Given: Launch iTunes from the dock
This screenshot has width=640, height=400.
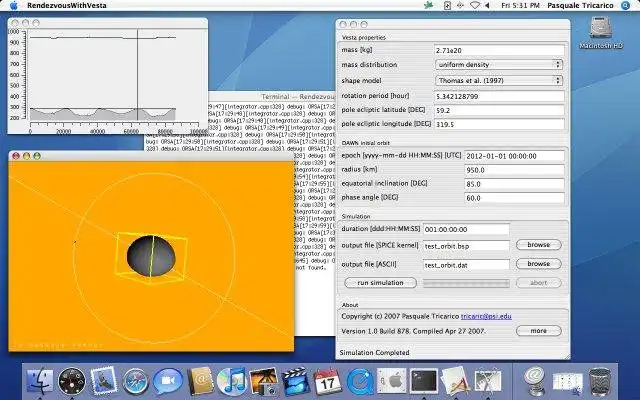Looking at the screenshot, I should pyautogui.click(x=231, y=381).
